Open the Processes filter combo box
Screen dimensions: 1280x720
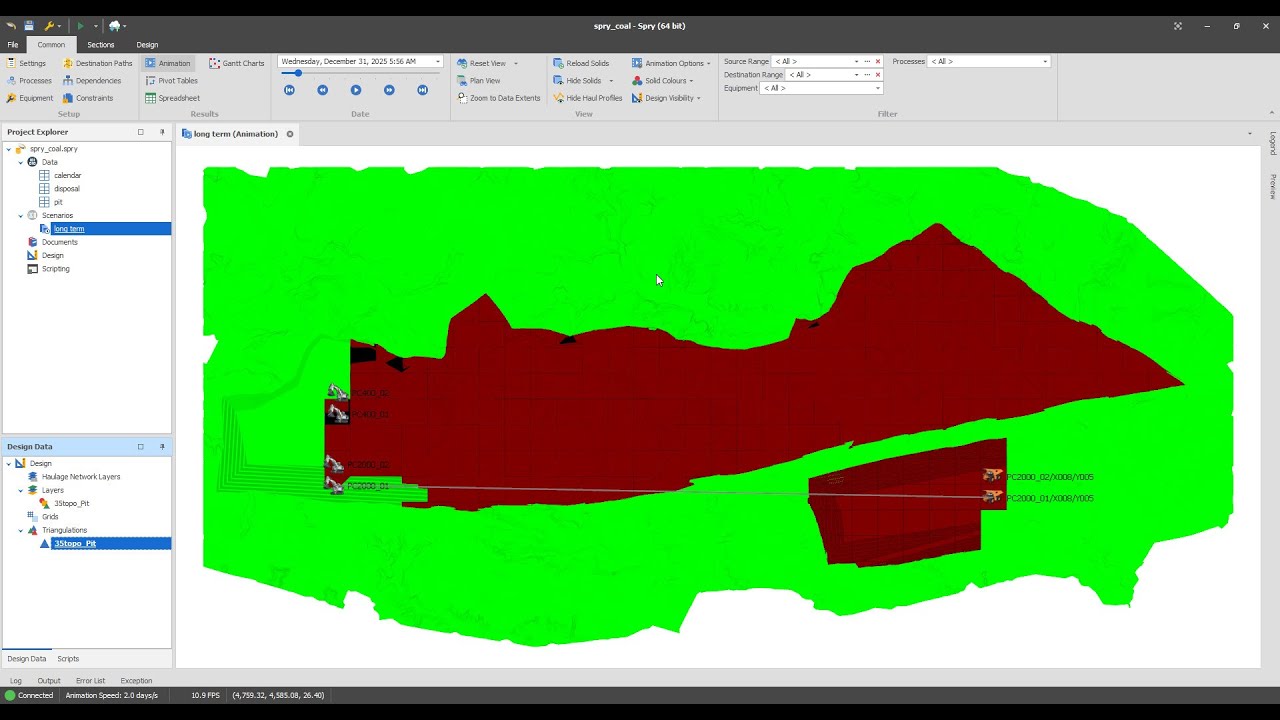pyautogui.click(x=989, y=62)
